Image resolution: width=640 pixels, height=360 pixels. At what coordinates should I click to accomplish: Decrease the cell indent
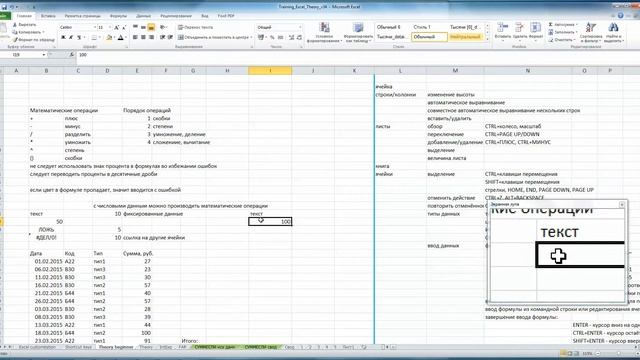[162, 38]
